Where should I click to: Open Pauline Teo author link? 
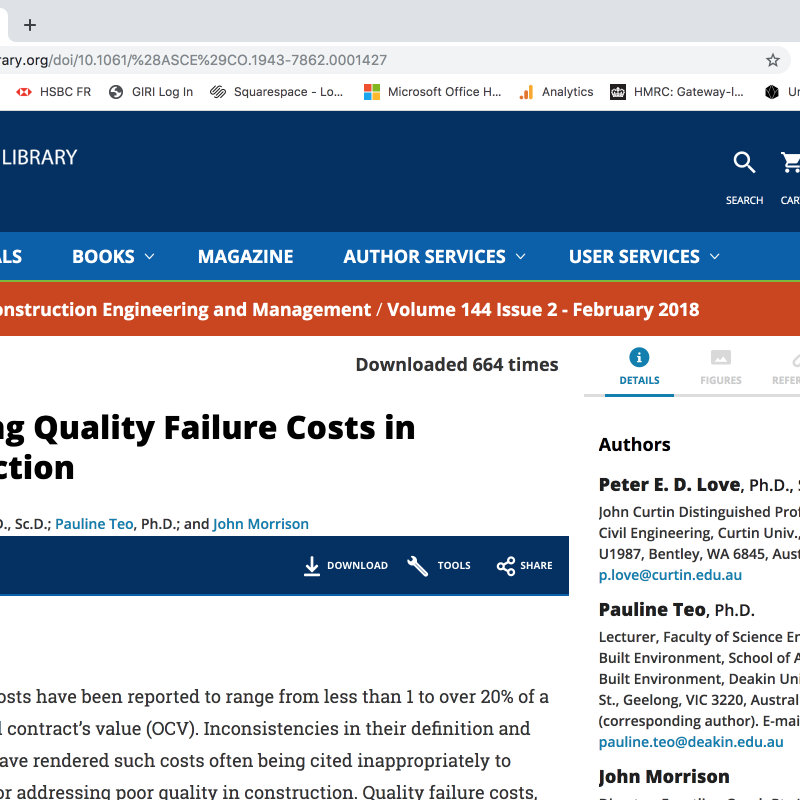tap(94, 524)
